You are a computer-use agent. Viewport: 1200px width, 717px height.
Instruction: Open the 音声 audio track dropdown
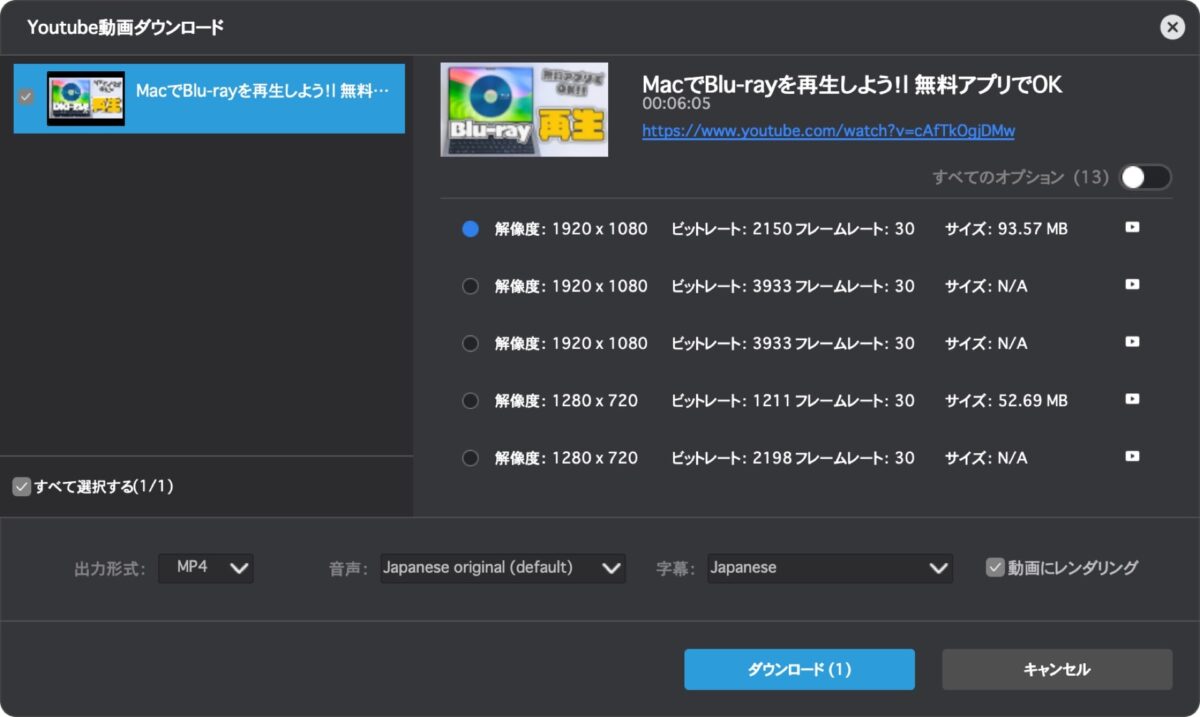coord(503,567)
